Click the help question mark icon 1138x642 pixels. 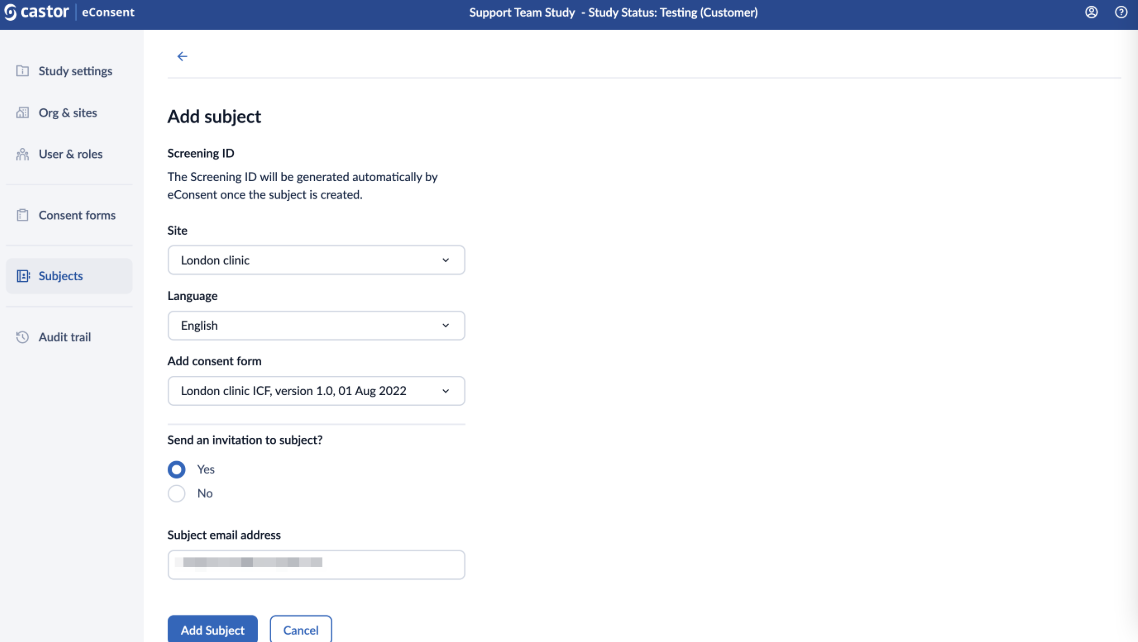click(1121, 13)
